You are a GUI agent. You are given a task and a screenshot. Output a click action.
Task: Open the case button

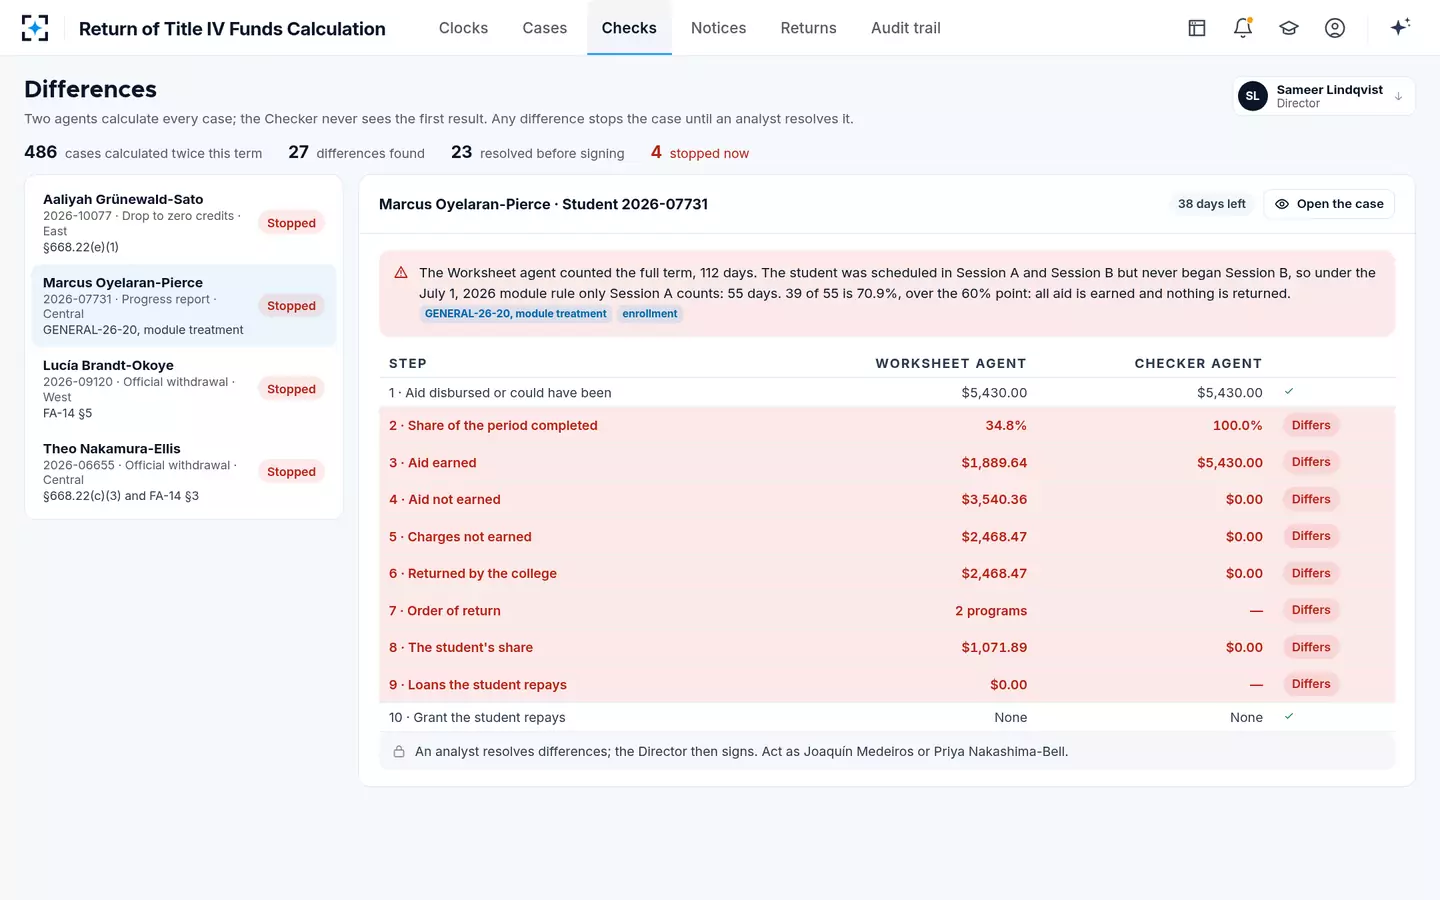(1329, 204)
